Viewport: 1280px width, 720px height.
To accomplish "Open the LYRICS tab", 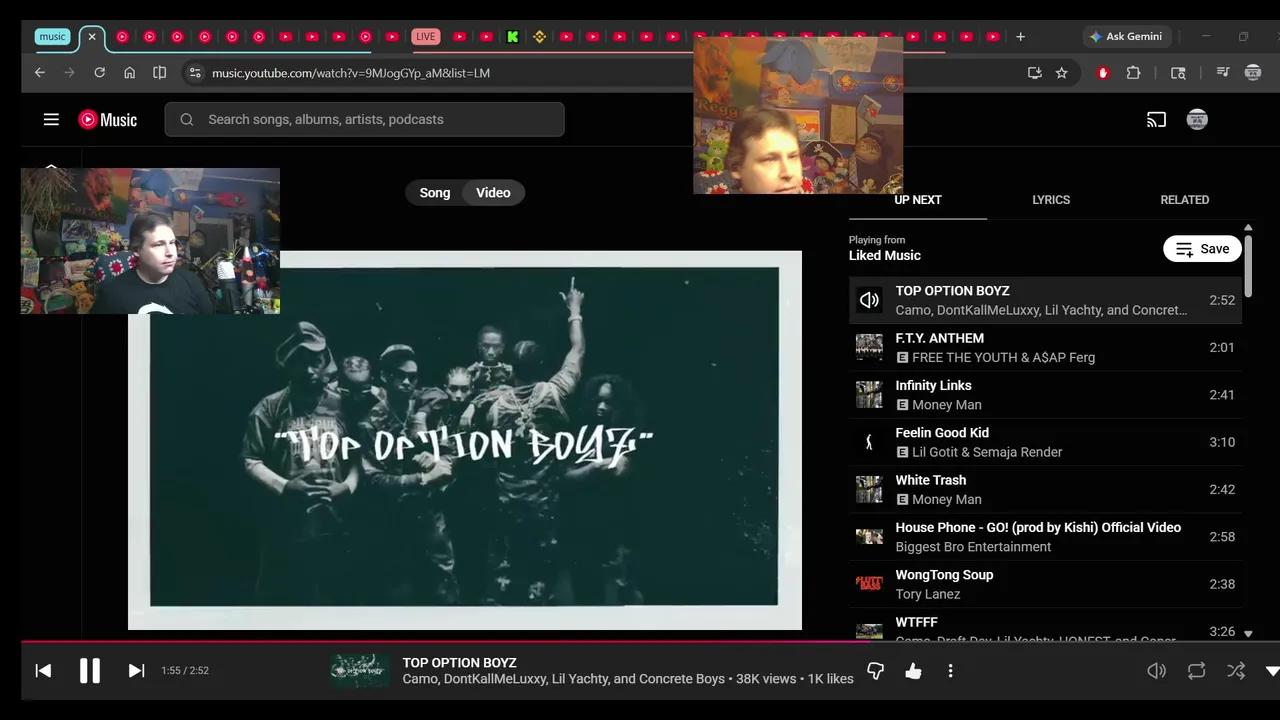I will (x=1051, y=200).
